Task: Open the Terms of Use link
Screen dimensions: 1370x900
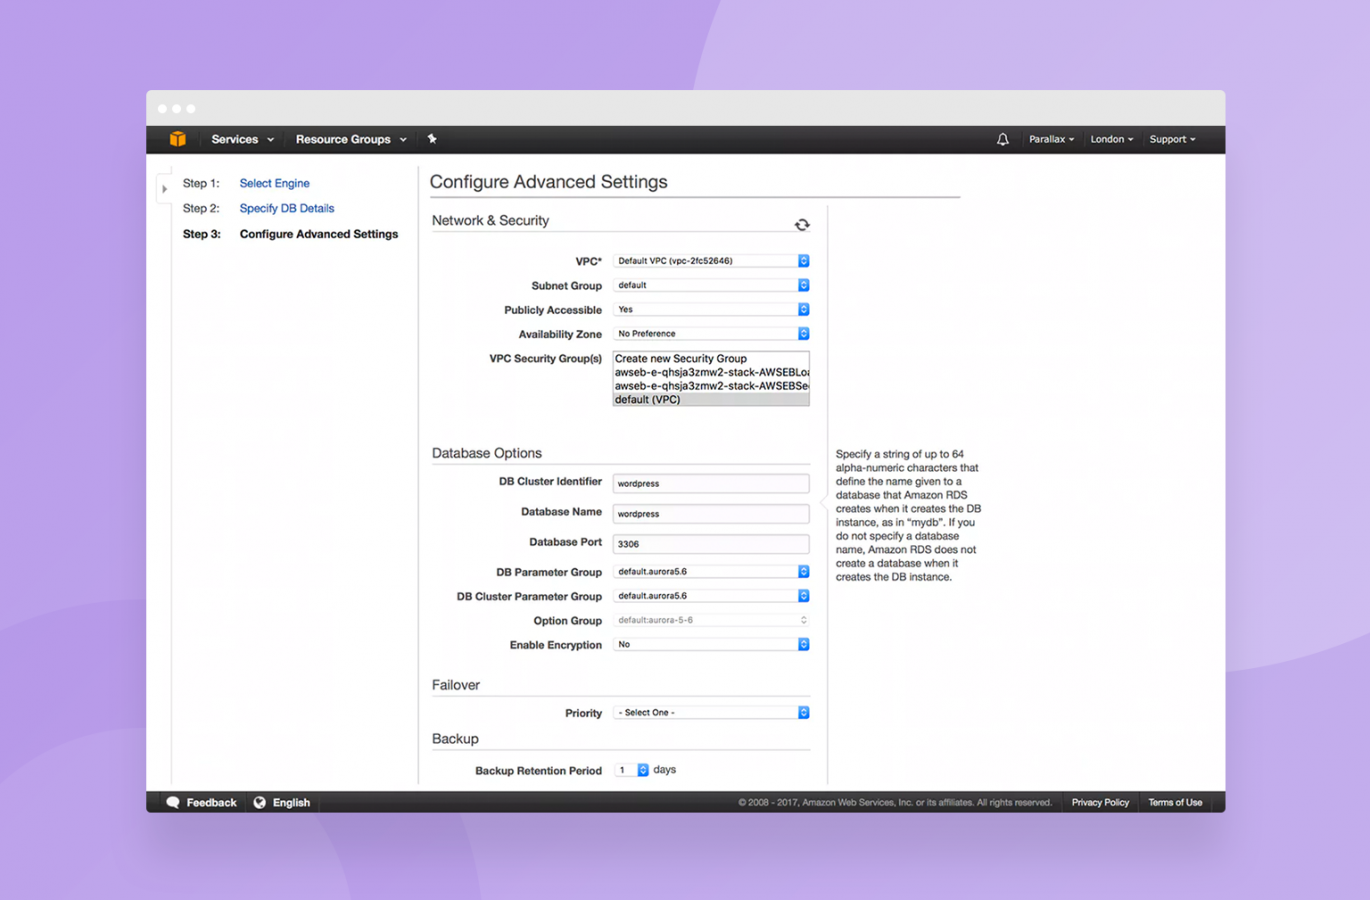Action: pyautogui.click(x=1175, y=802)
